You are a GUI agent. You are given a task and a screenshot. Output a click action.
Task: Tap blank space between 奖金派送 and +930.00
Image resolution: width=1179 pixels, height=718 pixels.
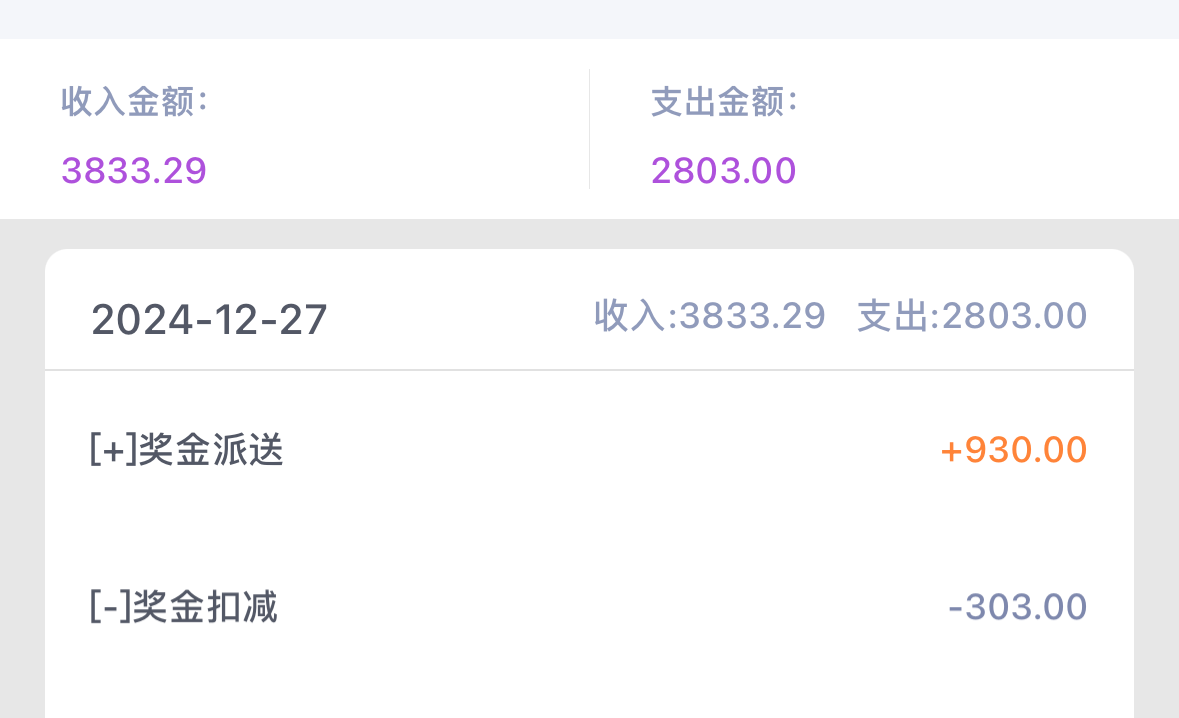click(x=610, y=450)
